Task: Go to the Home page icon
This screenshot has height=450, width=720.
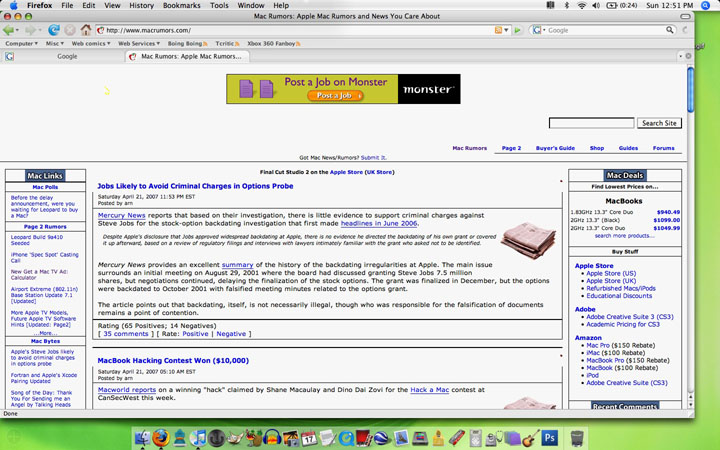Action: pyautogui.click(x=85, y=30)
